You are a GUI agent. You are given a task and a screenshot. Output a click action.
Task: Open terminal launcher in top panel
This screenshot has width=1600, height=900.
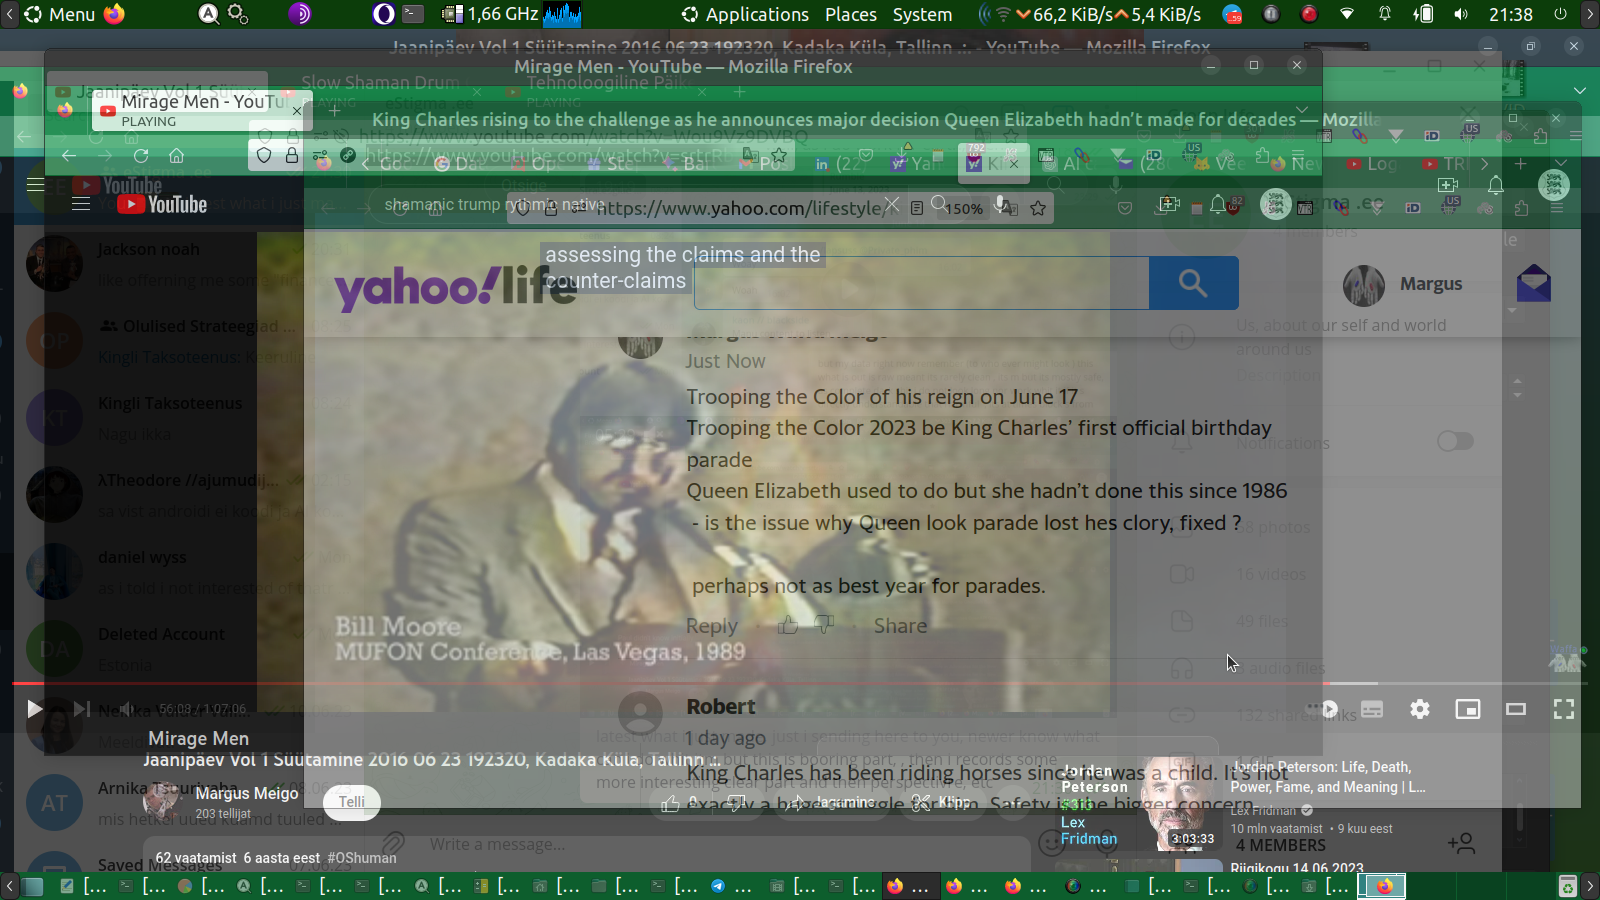pos(413,14)
